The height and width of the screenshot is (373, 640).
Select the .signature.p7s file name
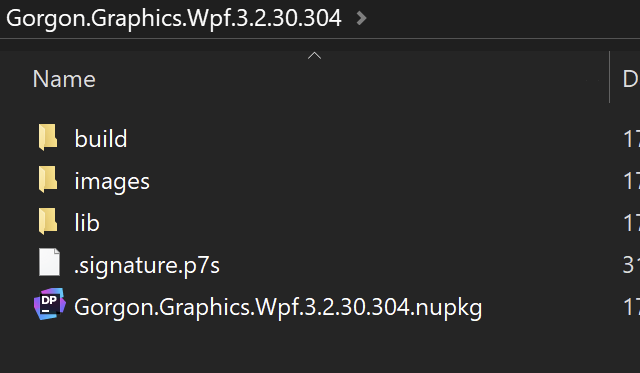[147, 265]
